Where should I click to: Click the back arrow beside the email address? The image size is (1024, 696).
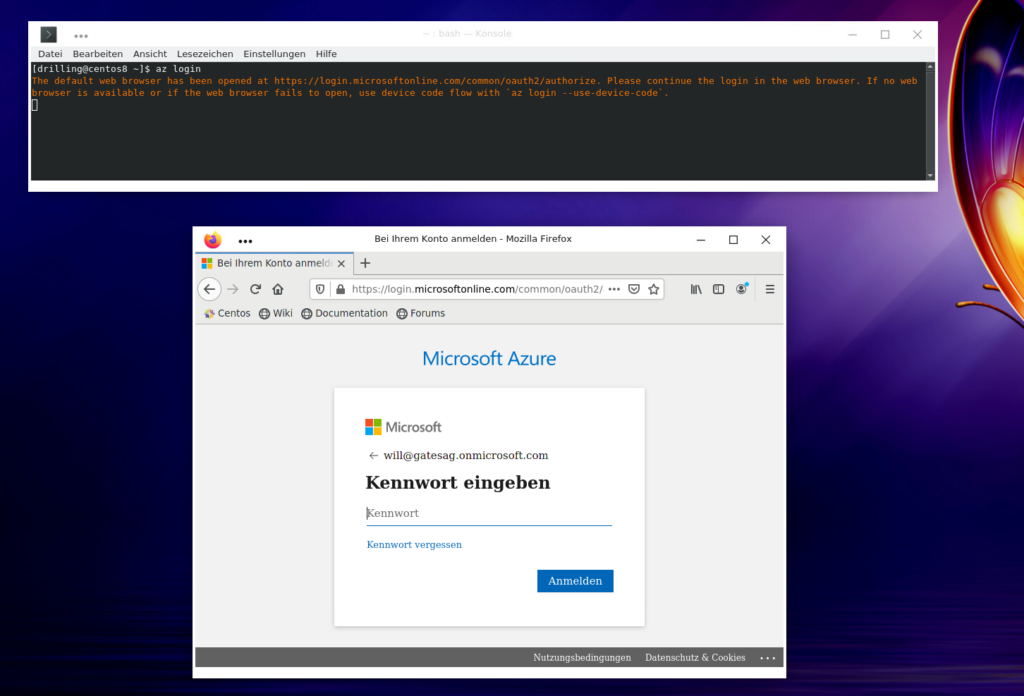[373, 456]
